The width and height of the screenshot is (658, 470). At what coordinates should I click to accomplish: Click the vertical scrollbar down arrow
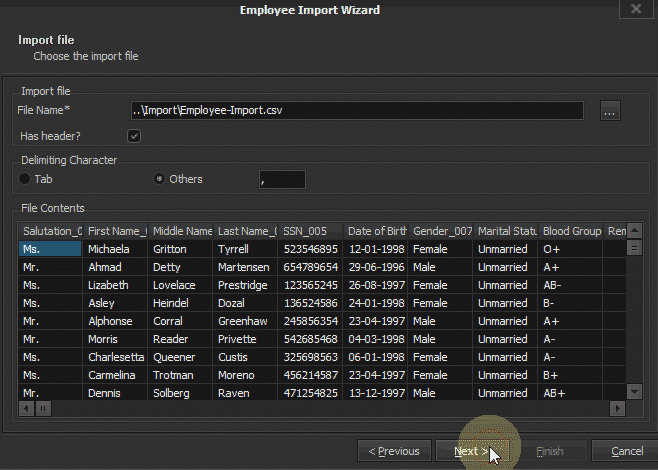click(x=634, y=391)
